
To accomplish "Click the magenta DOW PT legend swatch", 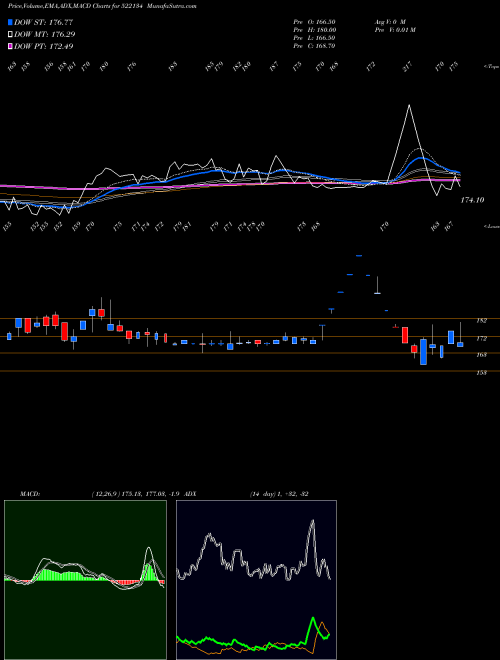I will point(10,46).
